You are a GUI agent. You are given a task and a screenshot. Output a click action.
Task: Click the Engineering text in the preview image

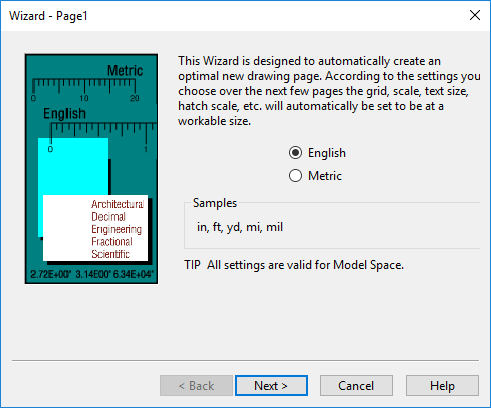tap(117, 229)
